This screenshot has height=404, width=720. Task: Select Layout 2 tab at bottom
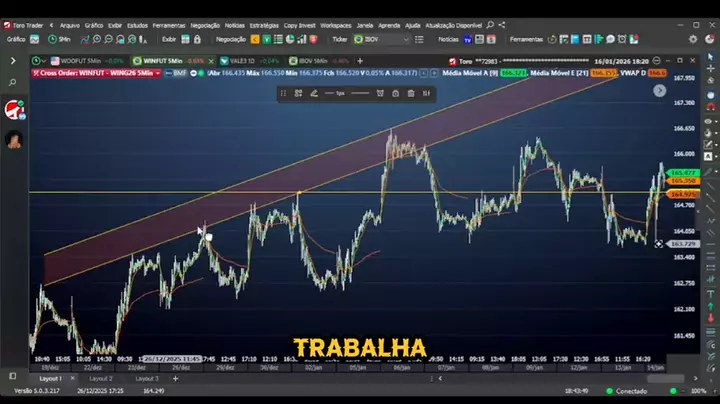point(101,379)
